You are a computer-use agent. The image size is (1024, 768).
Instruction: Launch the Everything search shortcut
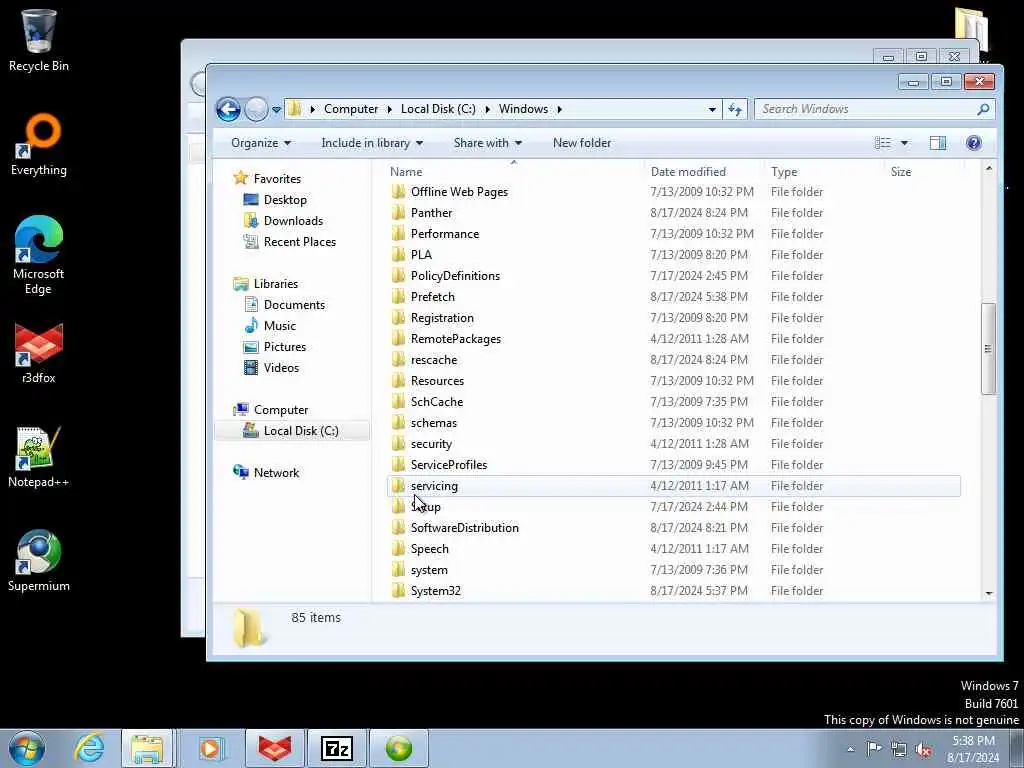tap(39, 145)
